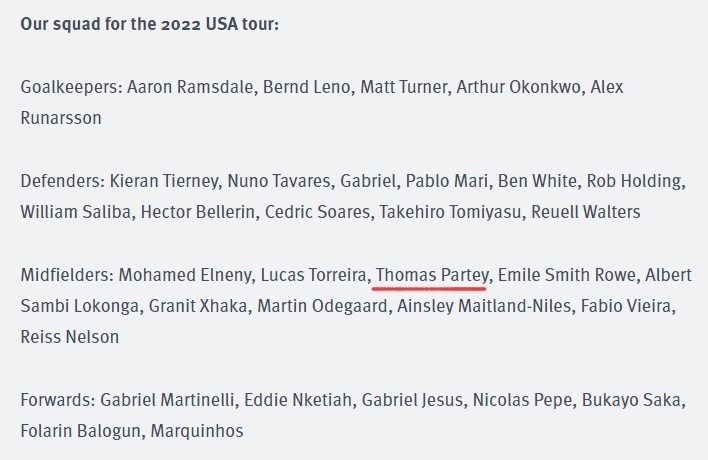This screenshot has height=460, width=708.
Task: Click the name Aaron Ramsdale
Action: (x=190, y=87)
